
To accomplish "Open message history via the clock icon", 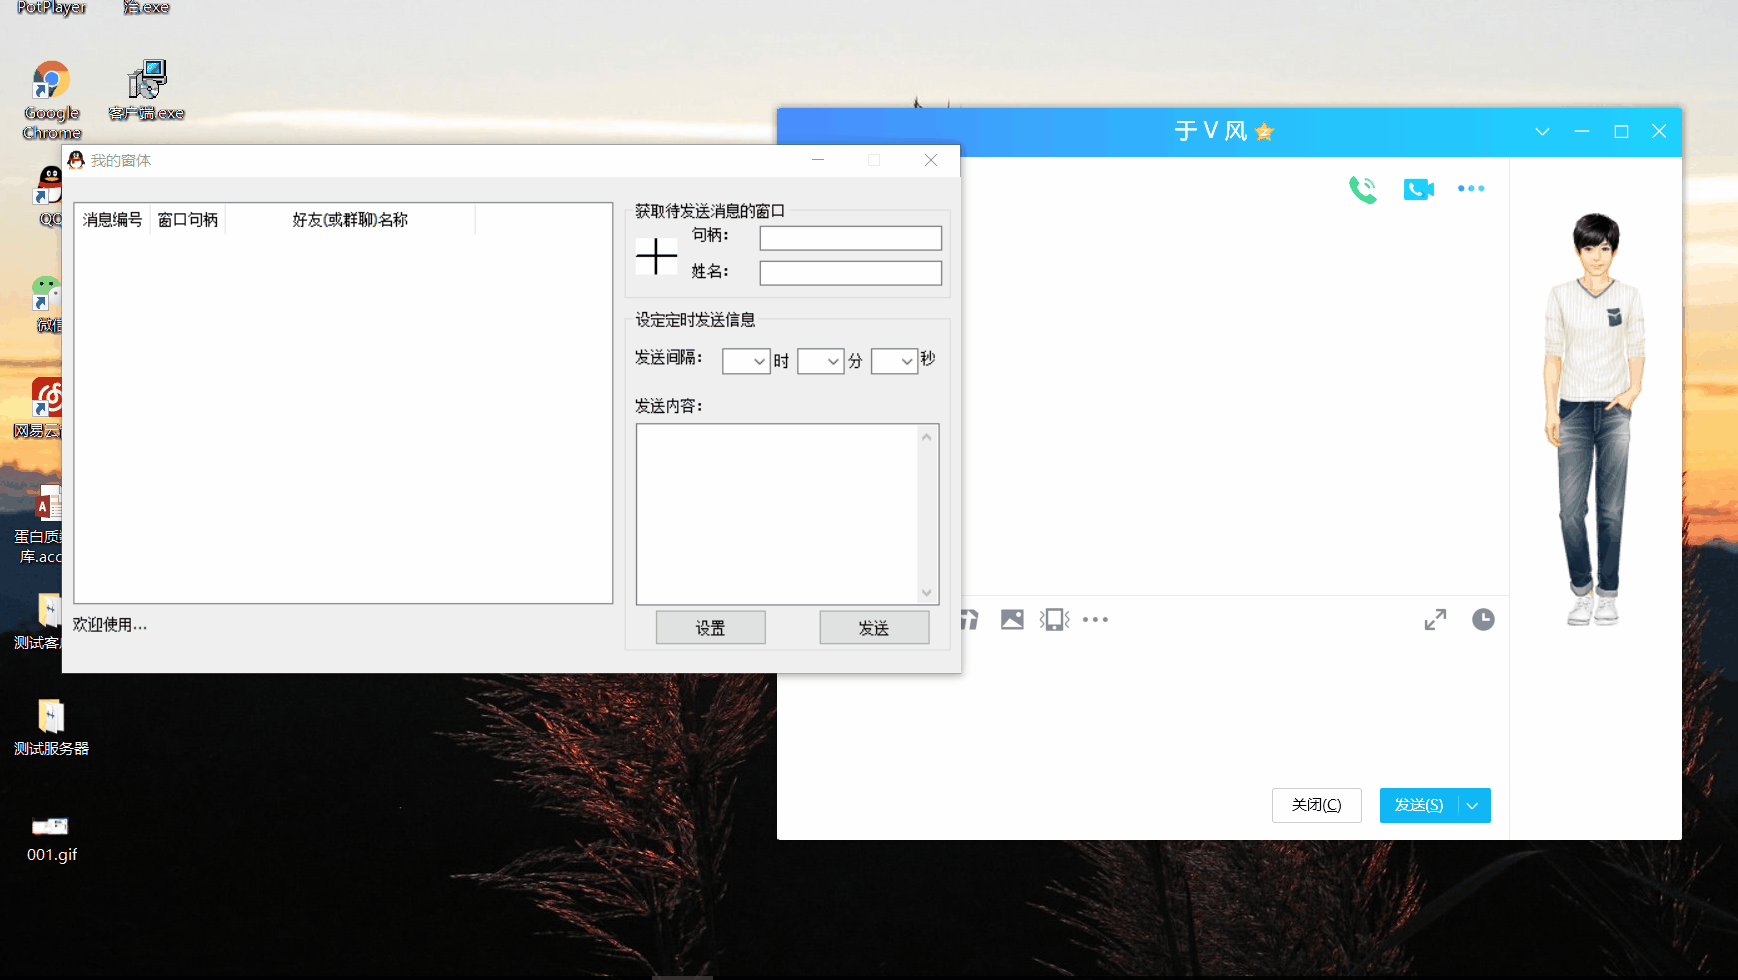I will pos(1483,619).
